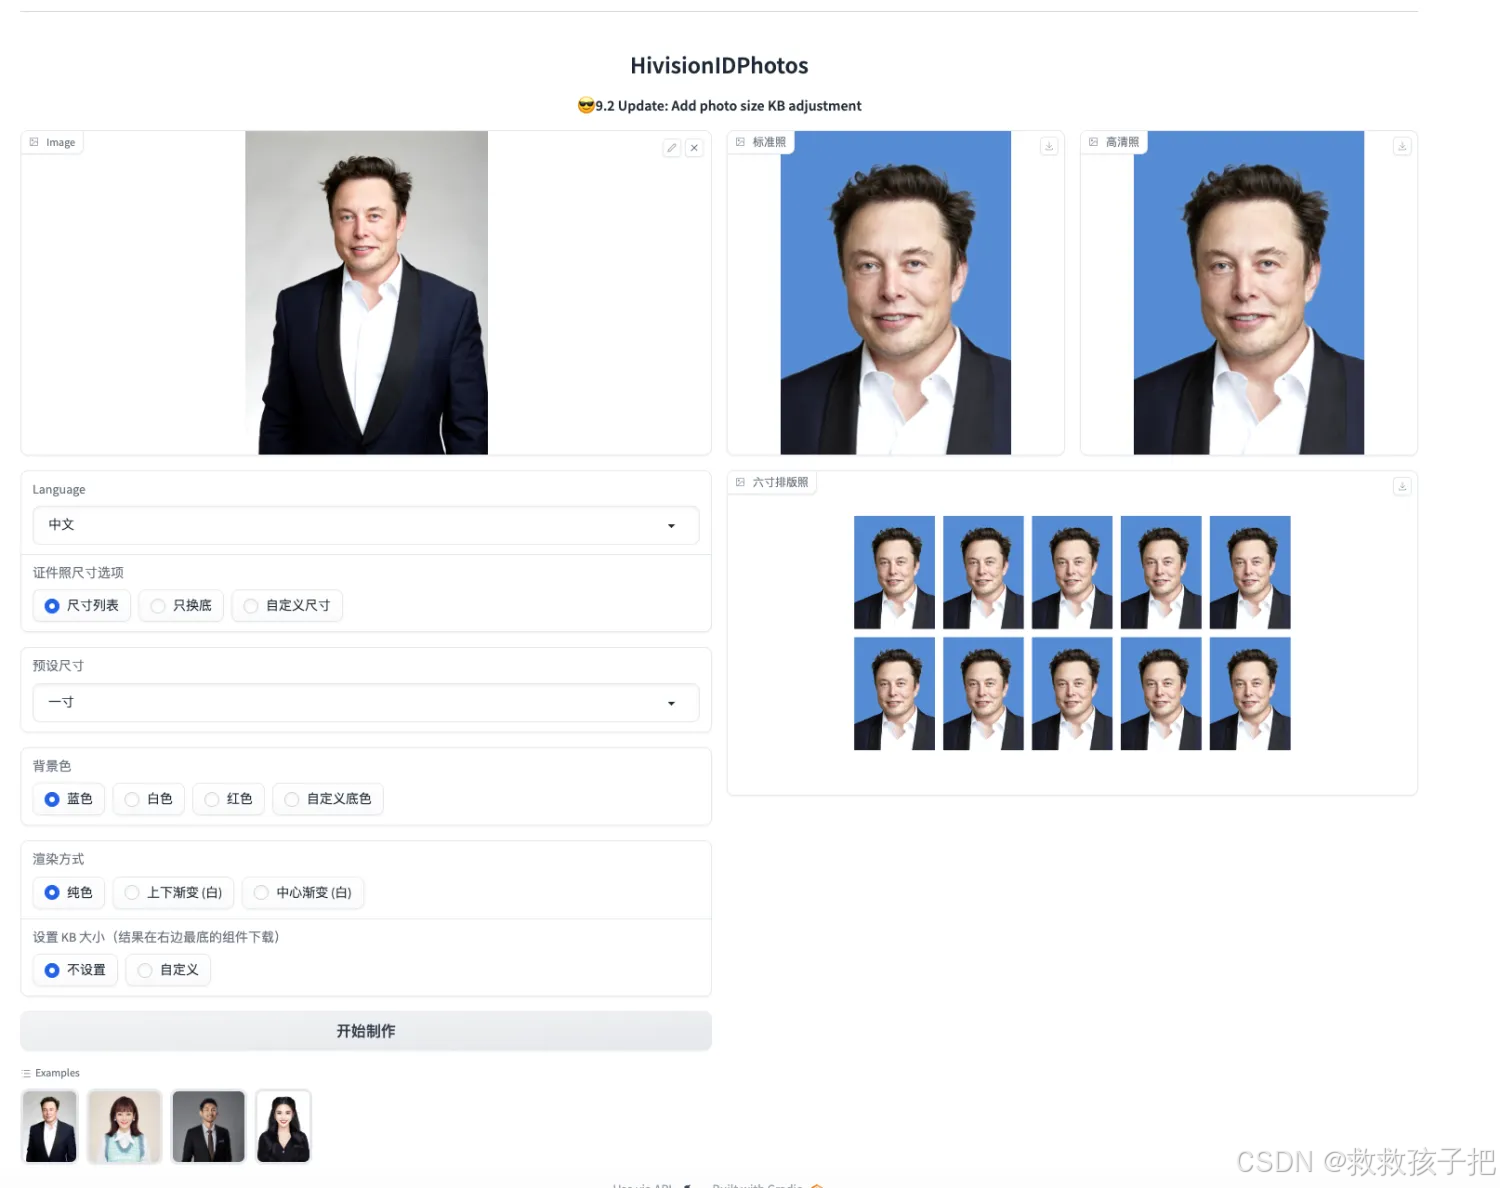Click the 开始制作 start button

pos(366,1031)
